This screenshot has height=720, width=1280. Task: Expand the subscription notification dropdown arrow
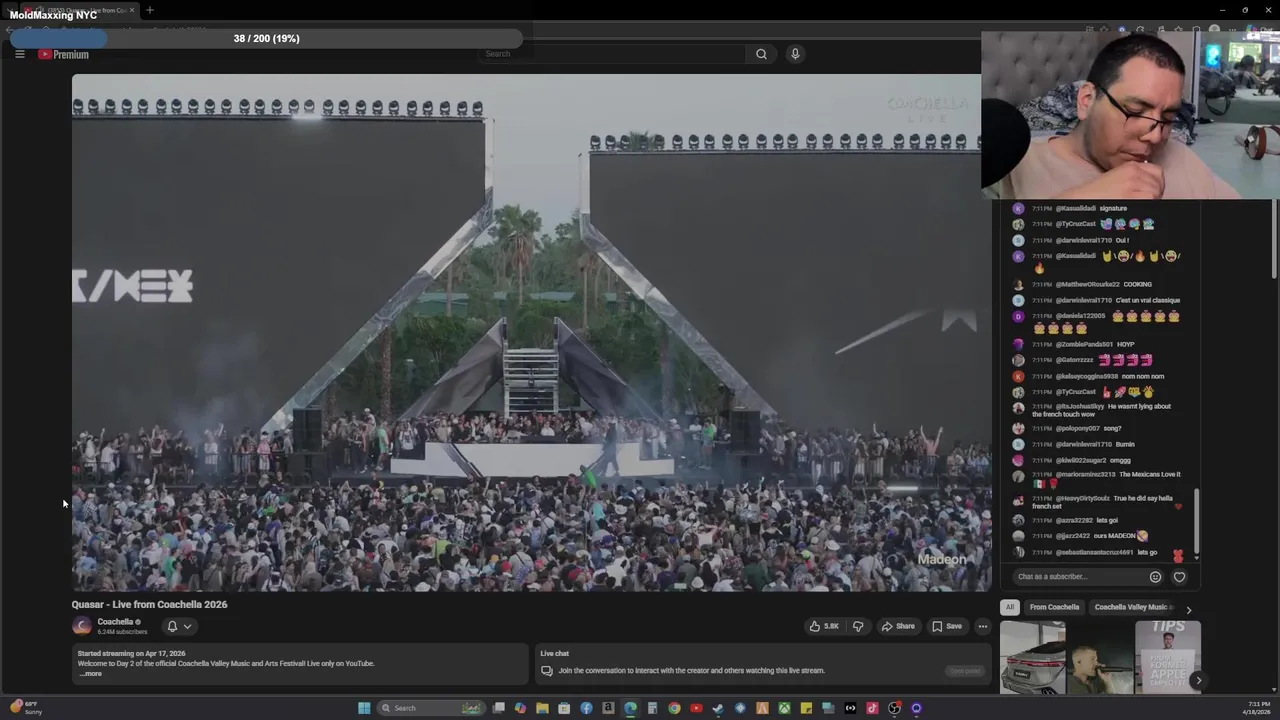point(187,626)
